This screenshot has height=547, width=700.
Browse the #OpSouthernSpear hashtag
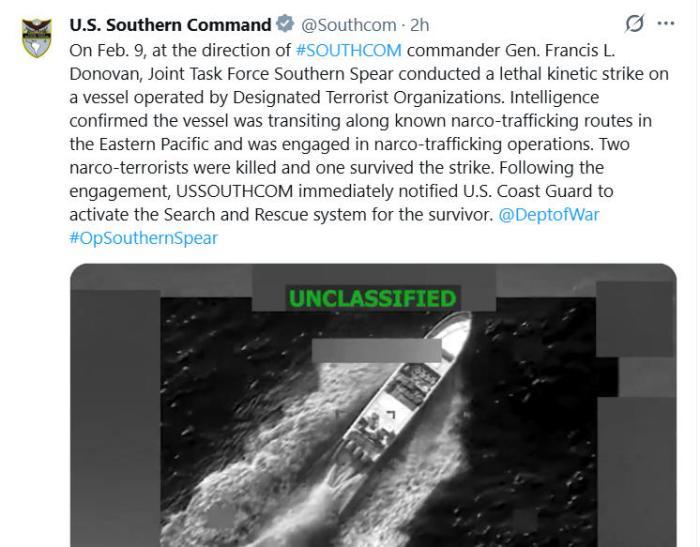[143, 238]
